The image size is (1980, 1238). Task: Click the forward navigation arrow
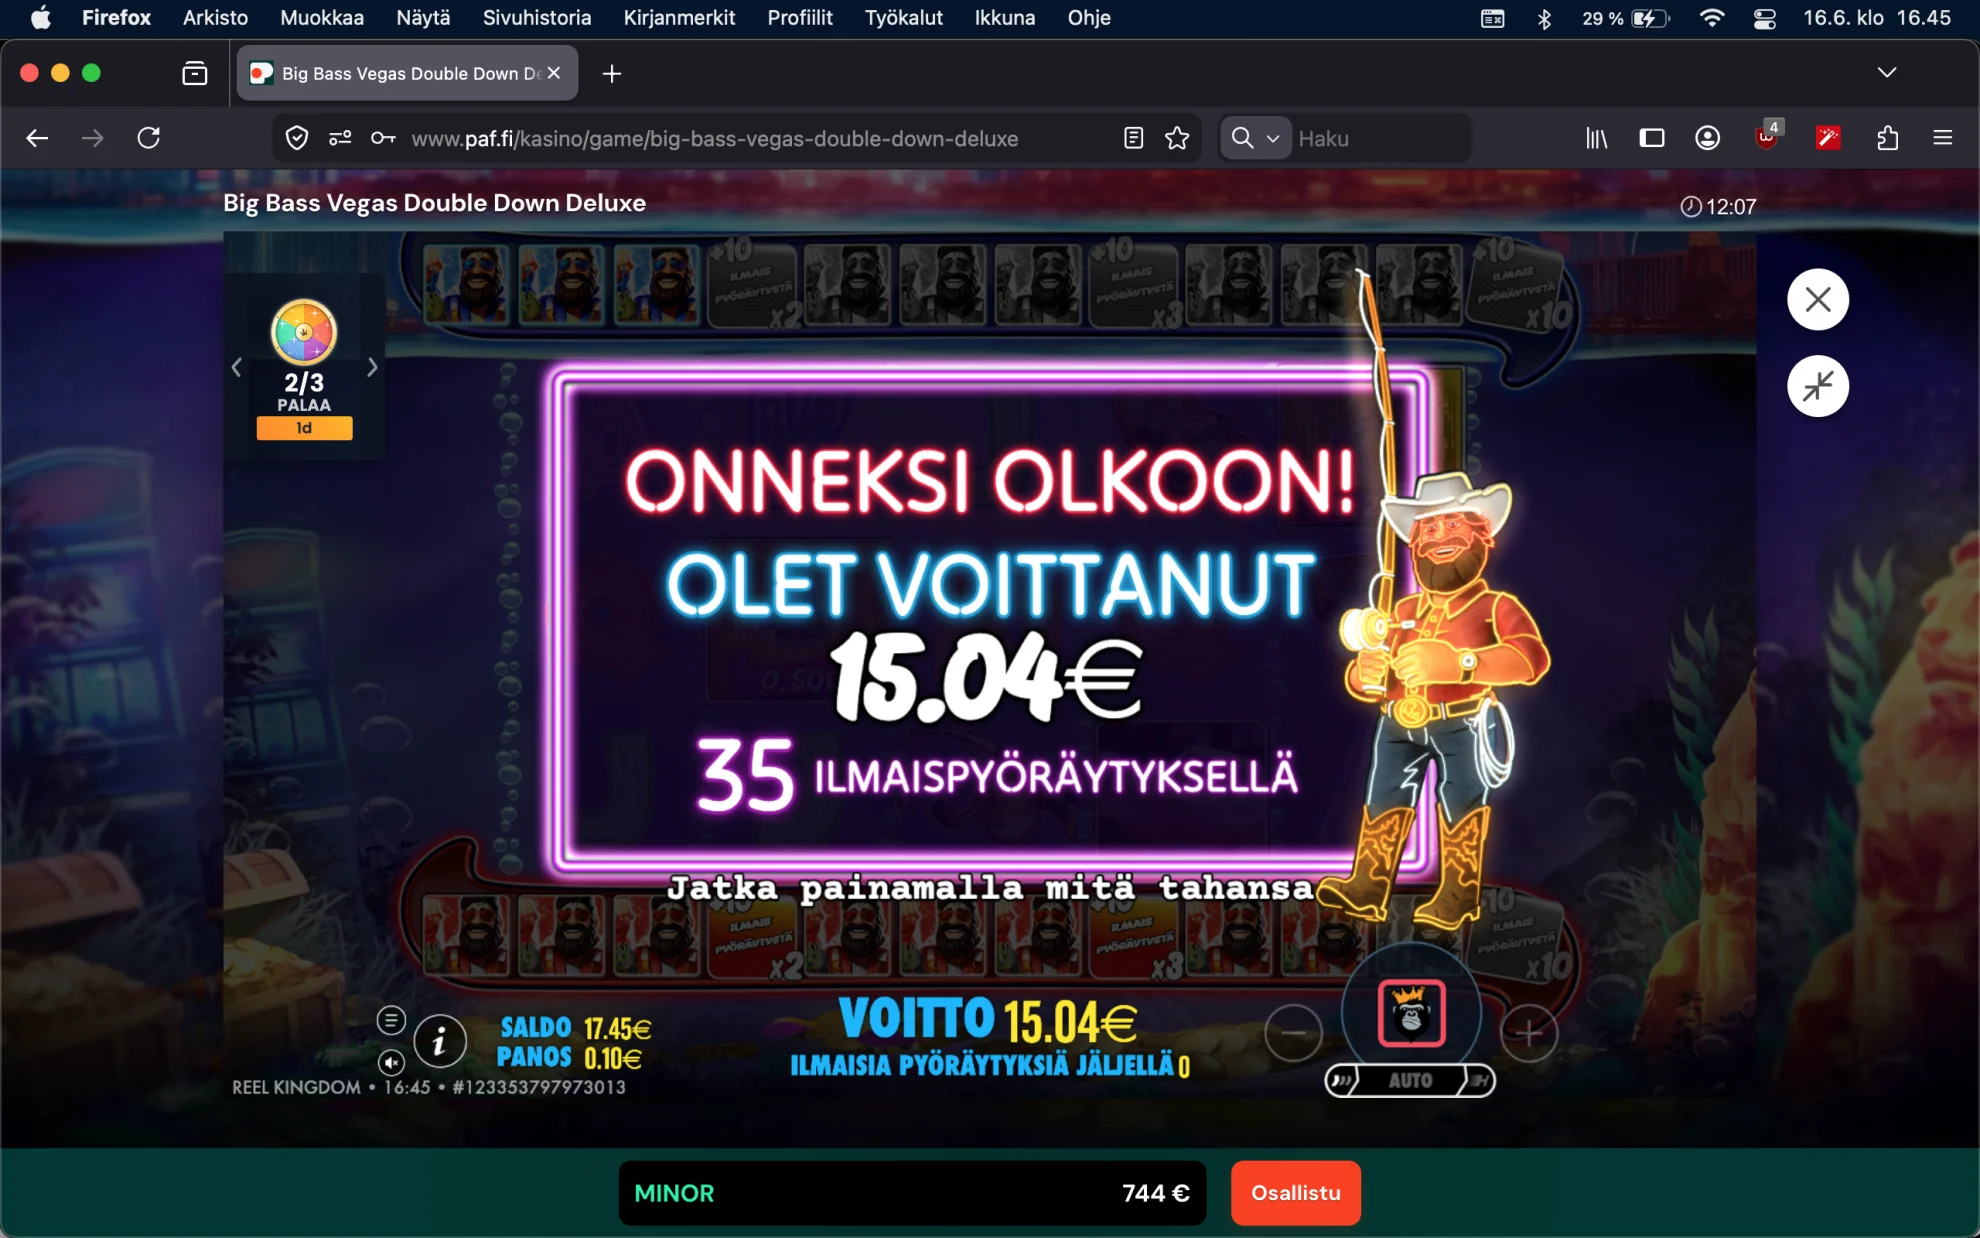pos(92,138)
